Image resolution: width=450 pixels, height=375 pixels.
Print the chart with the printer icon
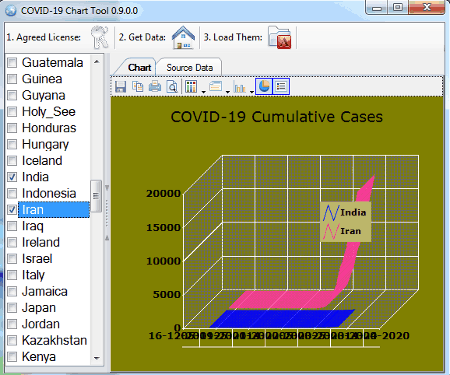(x=155, y=87)
